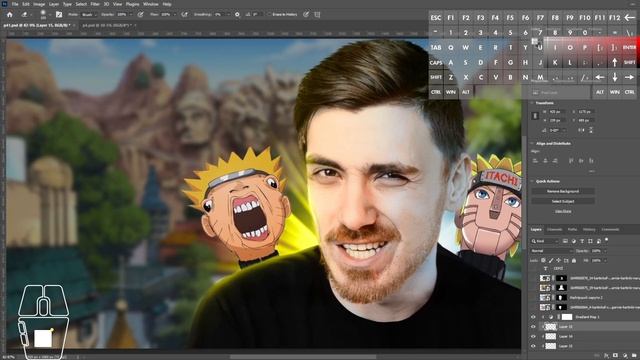Viewport: 640px width, 360px height.
Task: Align horizontal centers icon in Properties
Action: point(545,161)
